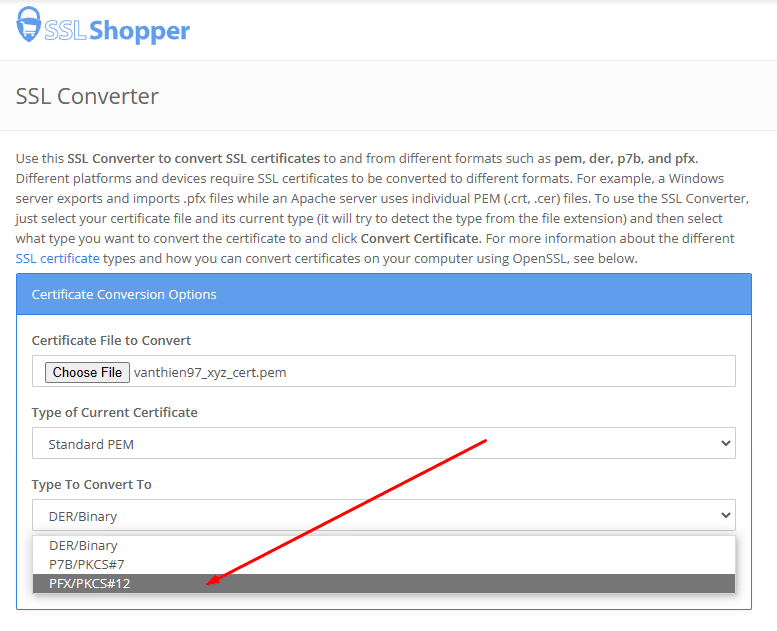Open the Type To Convert To dropdown
777x631 pixels.
(384, 515)
